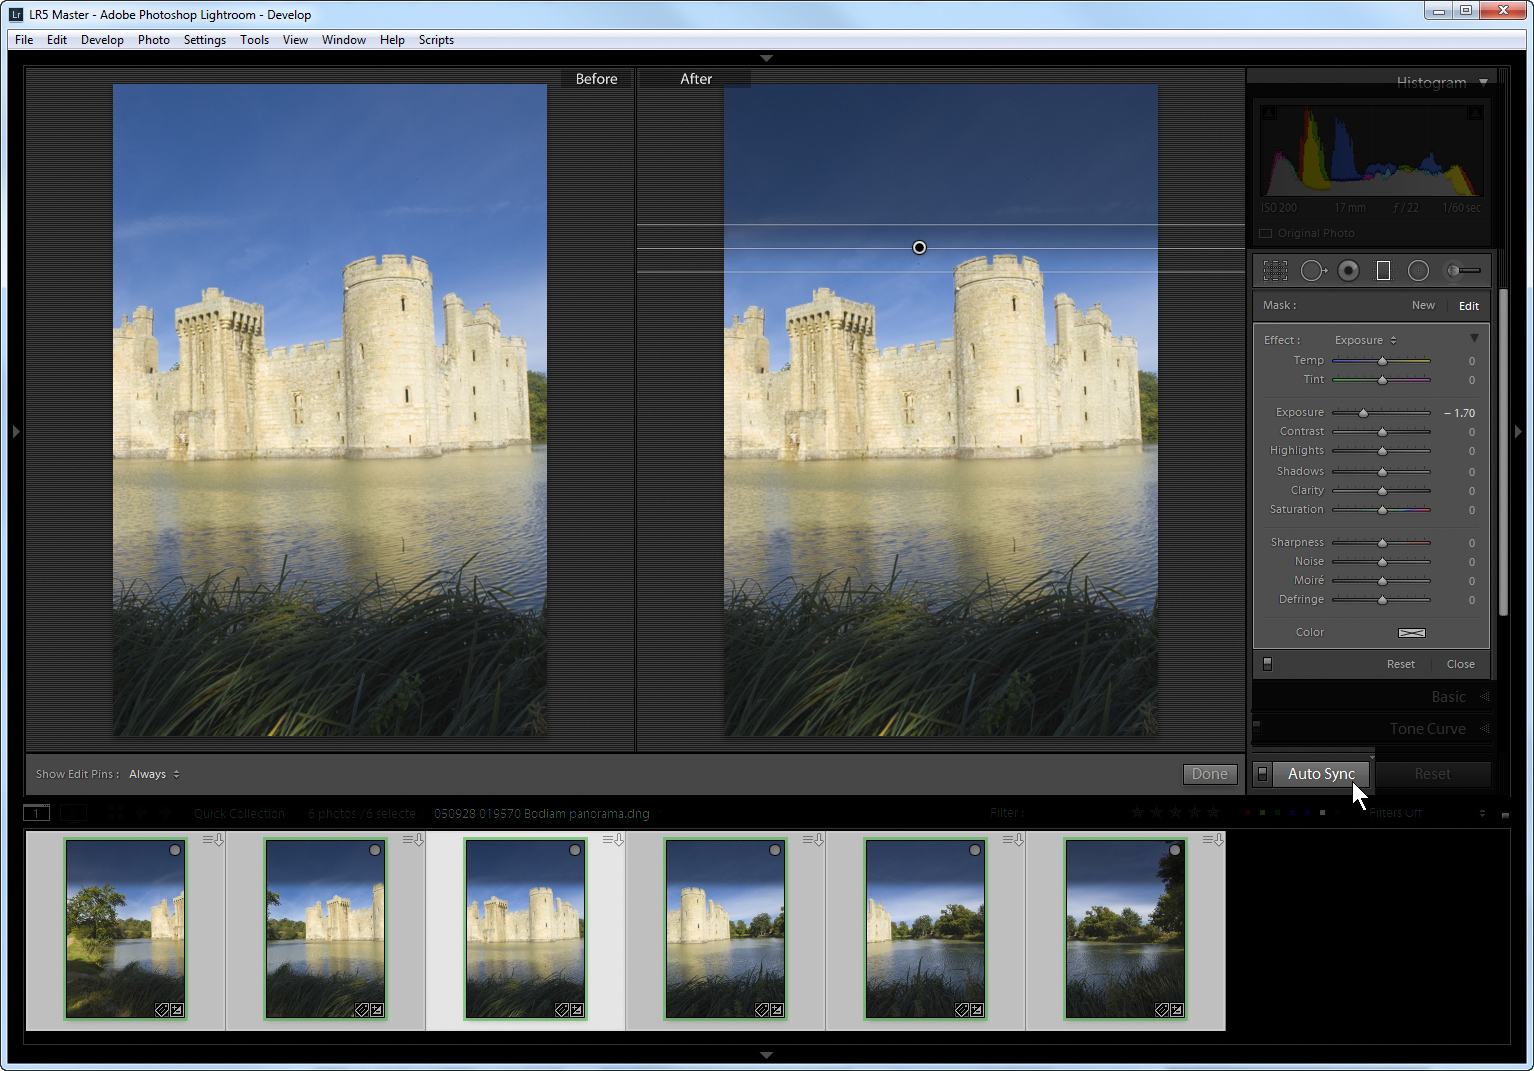The image size is (1534, 1071).
Task: Open the Effect preset dropdown showing Exposure
Action: (x=1365, y=341)
